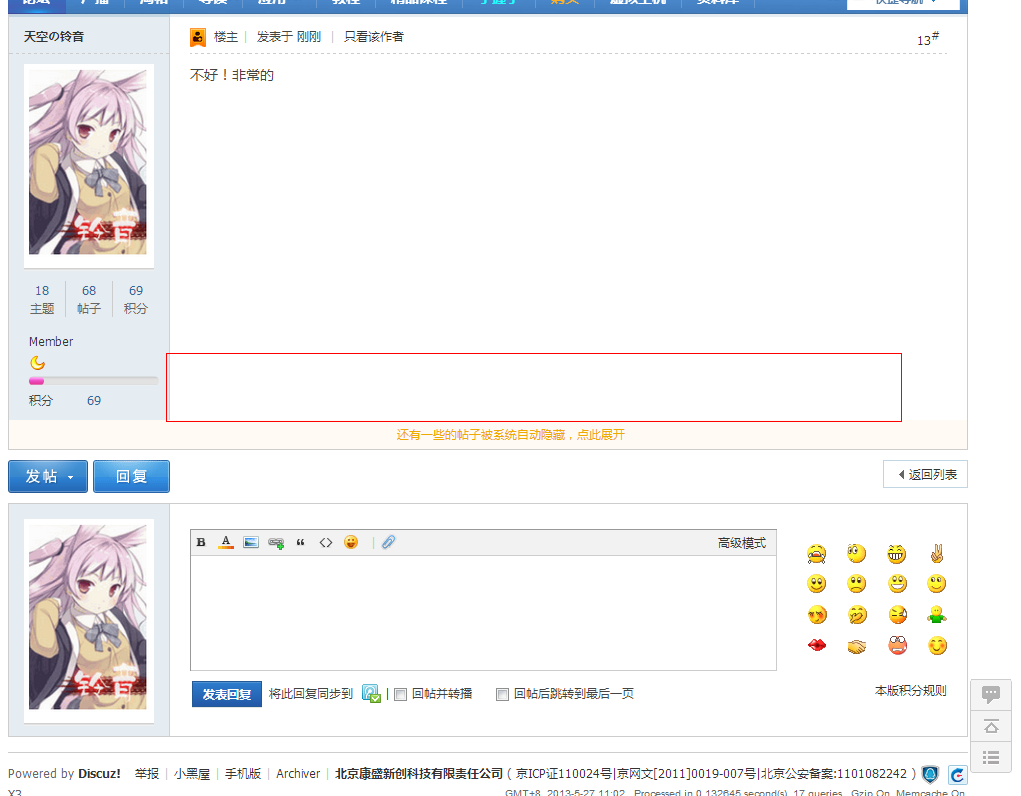This screenshot has height=796, width=1021.
Task: Open the Discuz! powered-by link
Action: (x=100, y=773)
